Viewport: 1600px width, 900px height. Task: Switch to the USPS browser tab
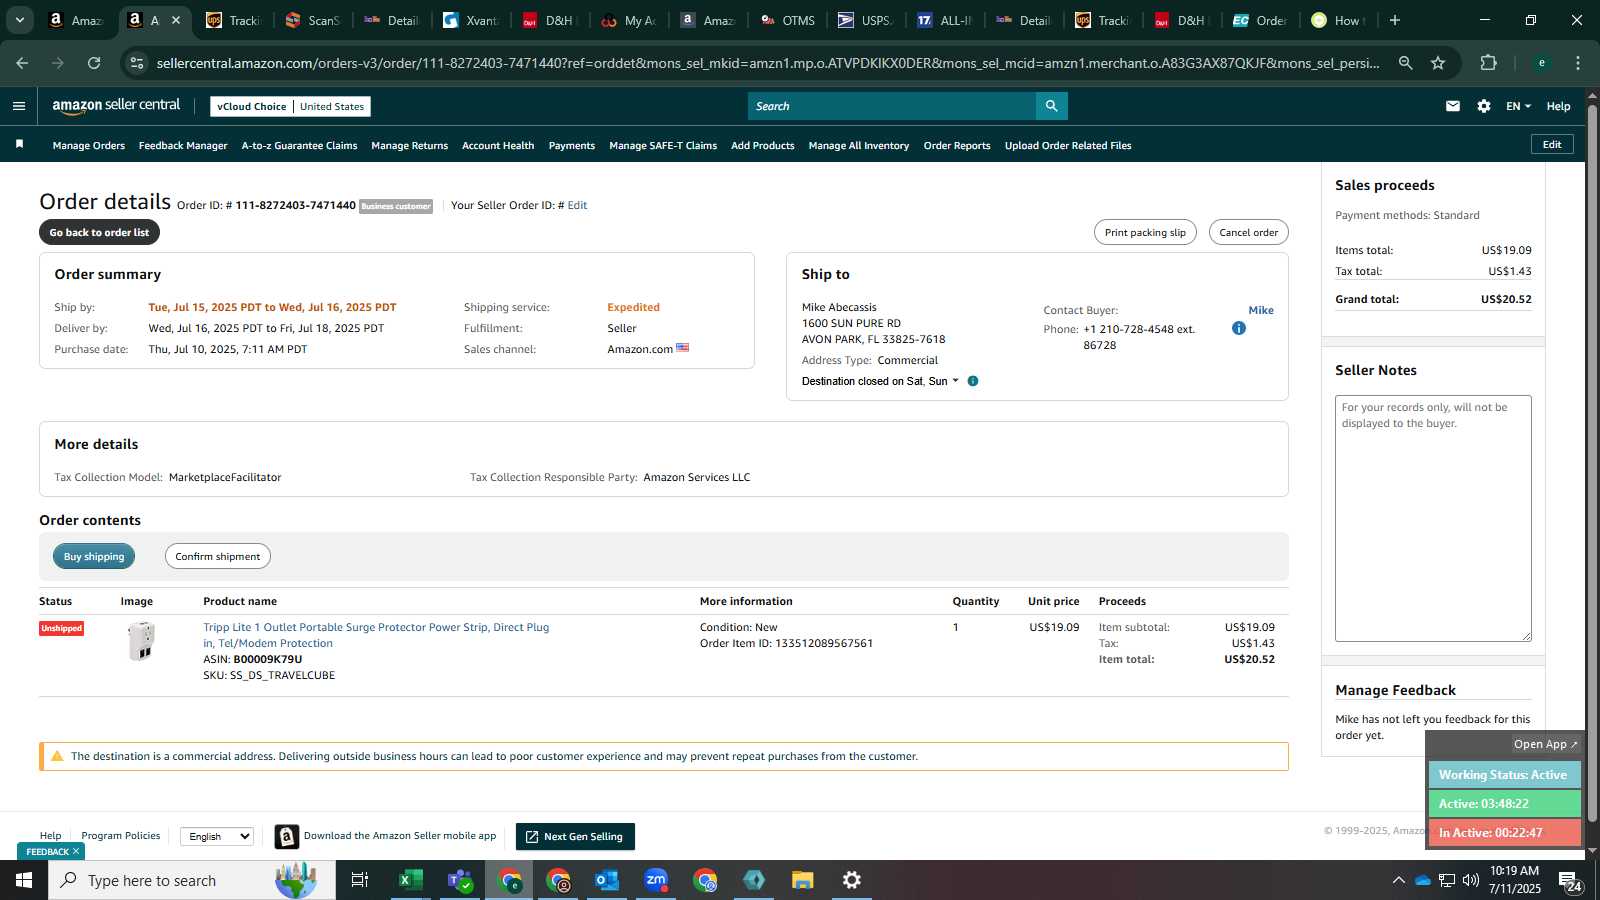coord(868,20)
